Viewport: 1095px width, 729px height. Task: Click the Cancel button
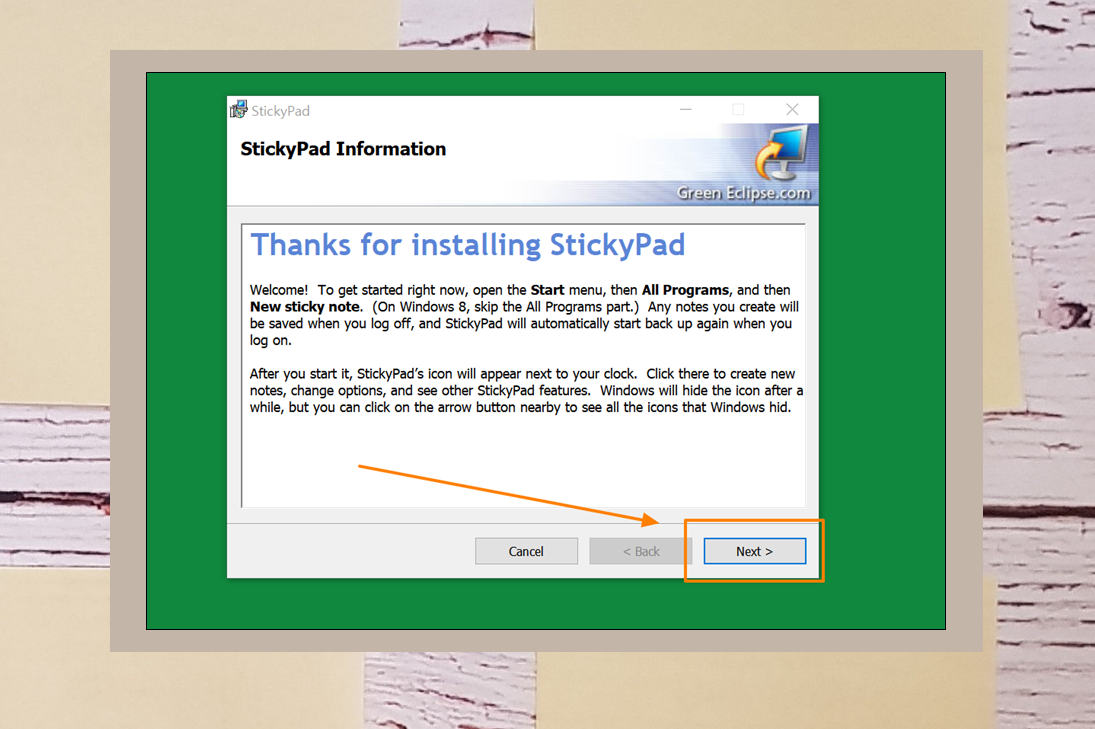click(526, 551)
